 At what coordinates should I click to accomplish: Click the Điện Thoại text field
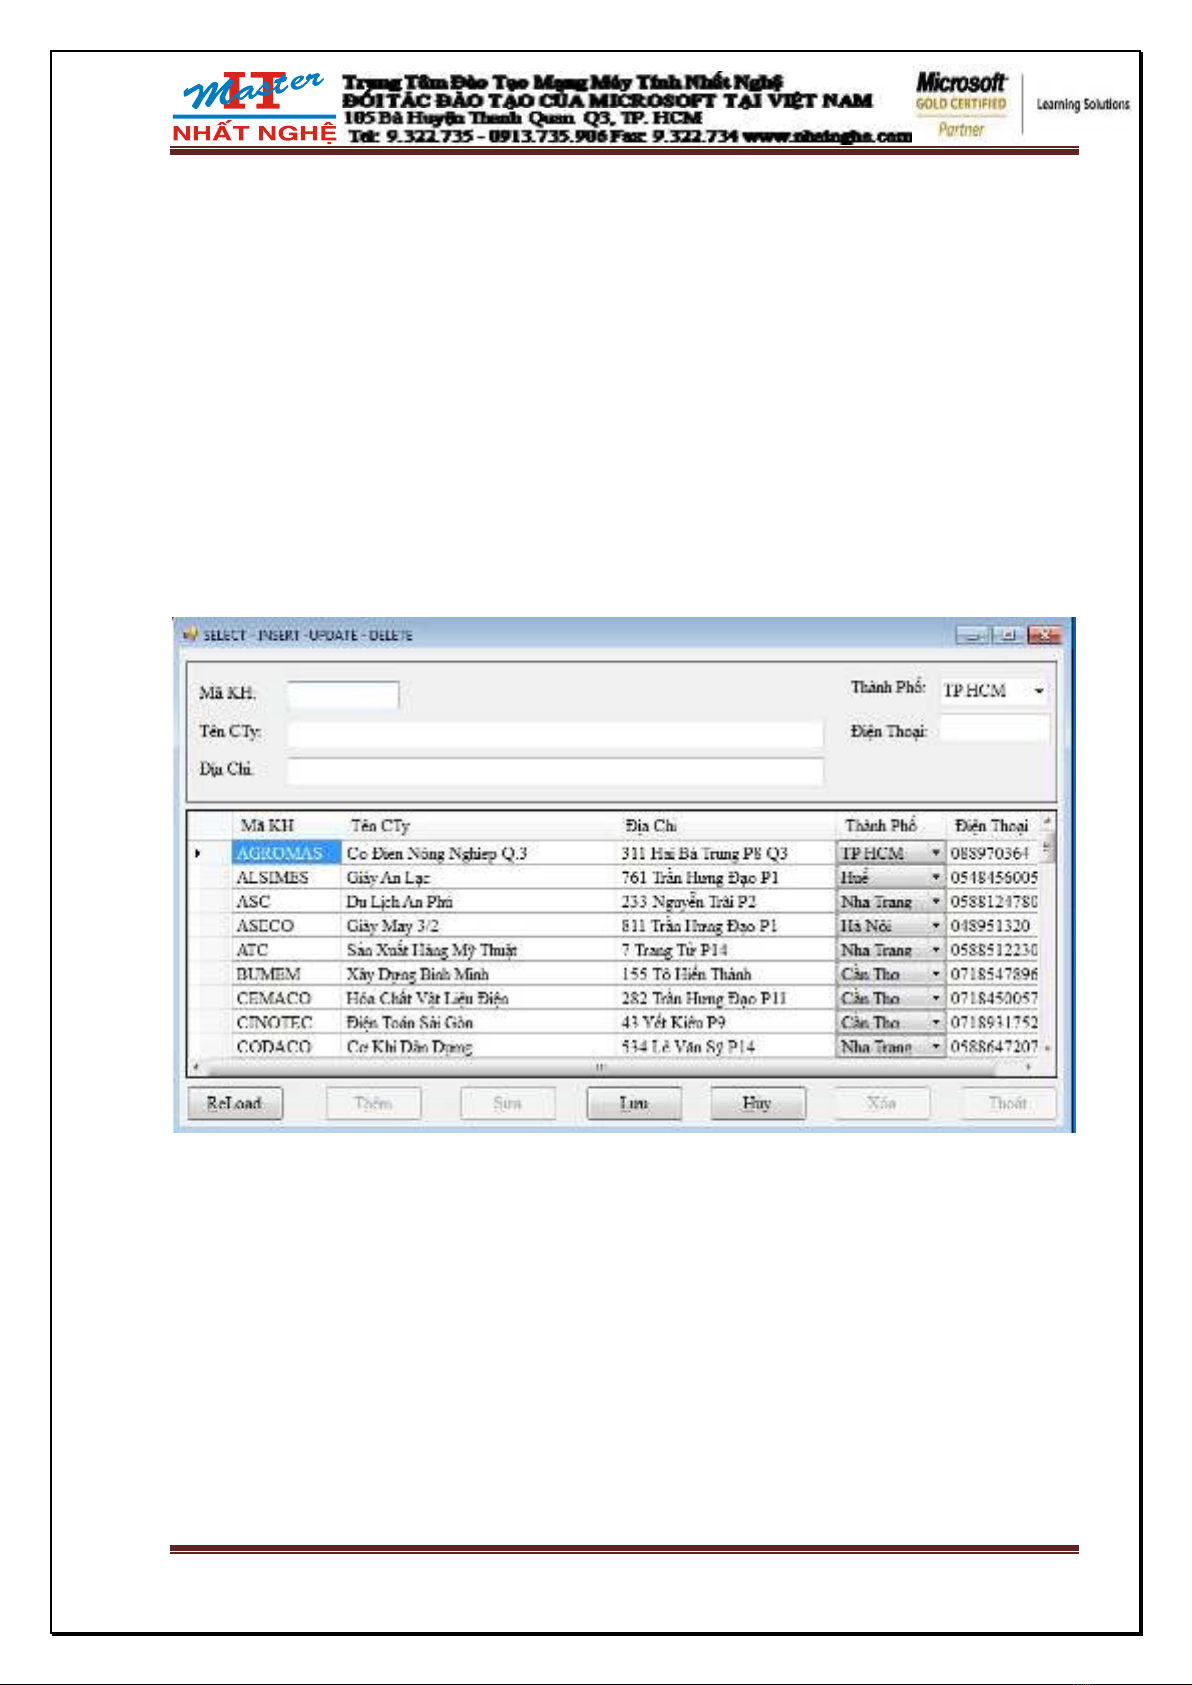[x=994, y=730]
